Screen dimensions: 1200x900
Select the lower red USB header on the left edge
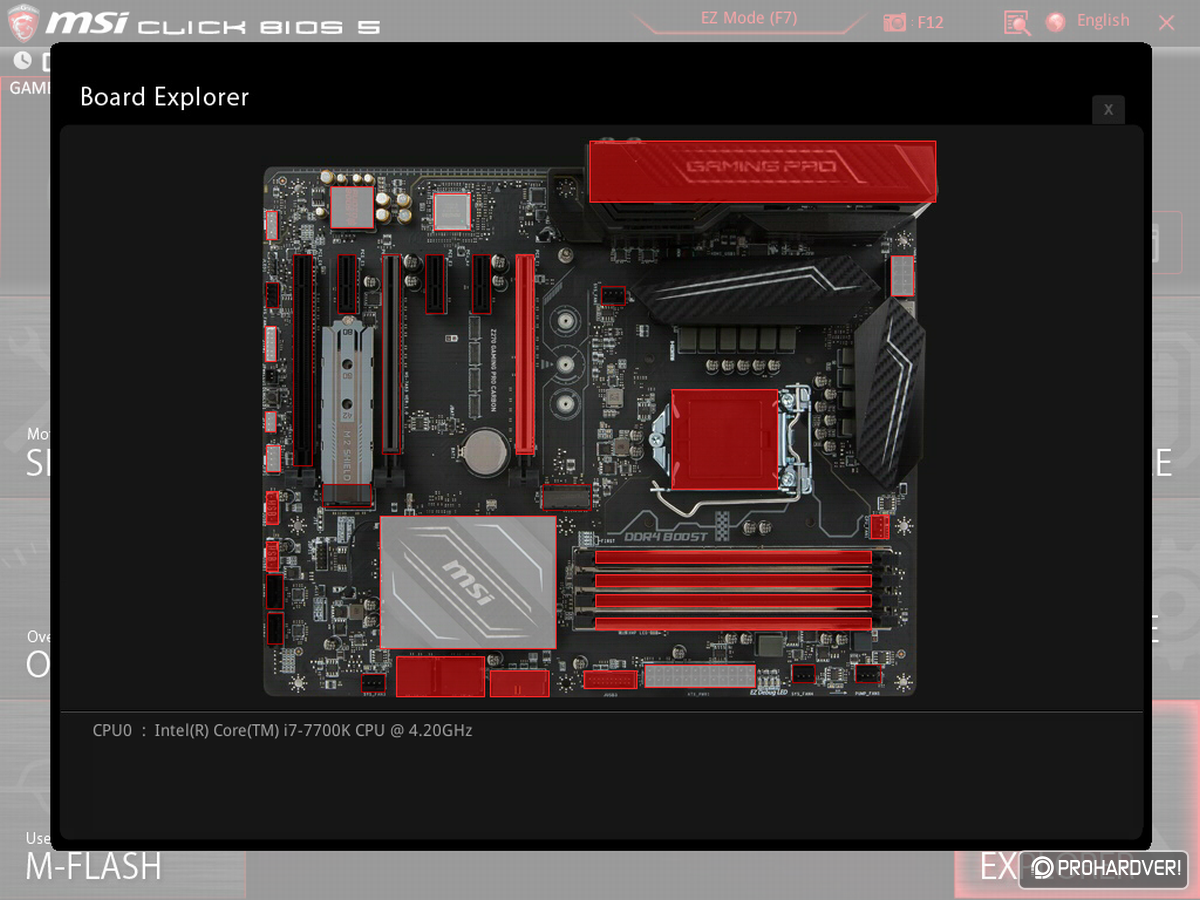coord(272,555)
